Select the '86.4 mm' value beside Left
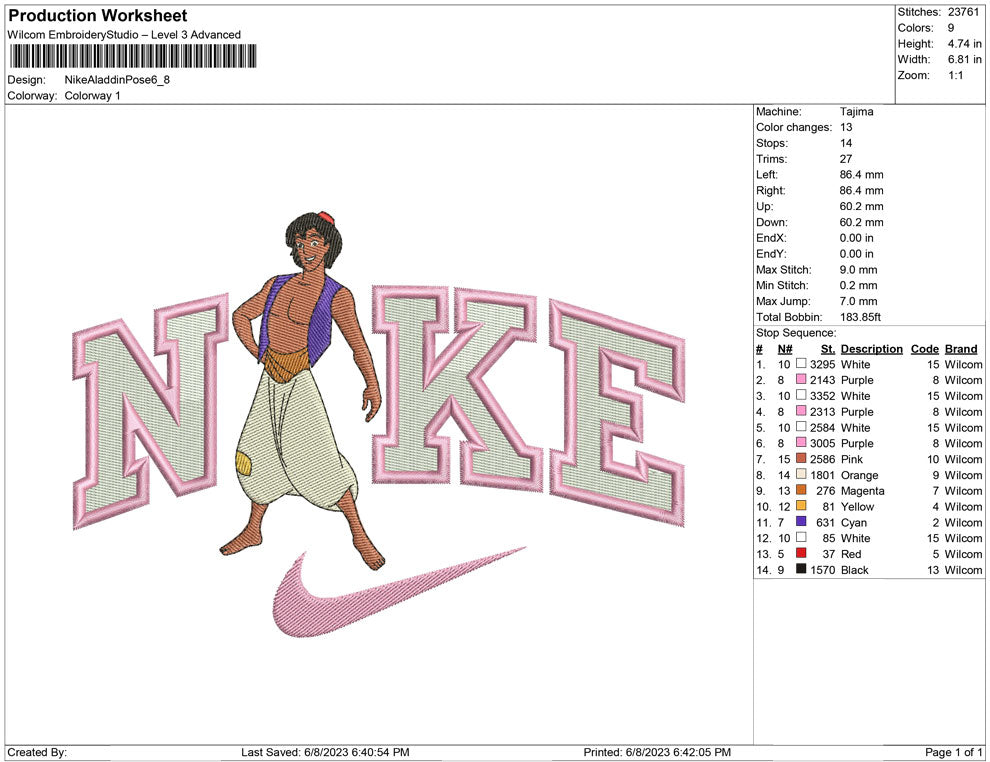The image size is (990, 762). click(x=861, y=174)
